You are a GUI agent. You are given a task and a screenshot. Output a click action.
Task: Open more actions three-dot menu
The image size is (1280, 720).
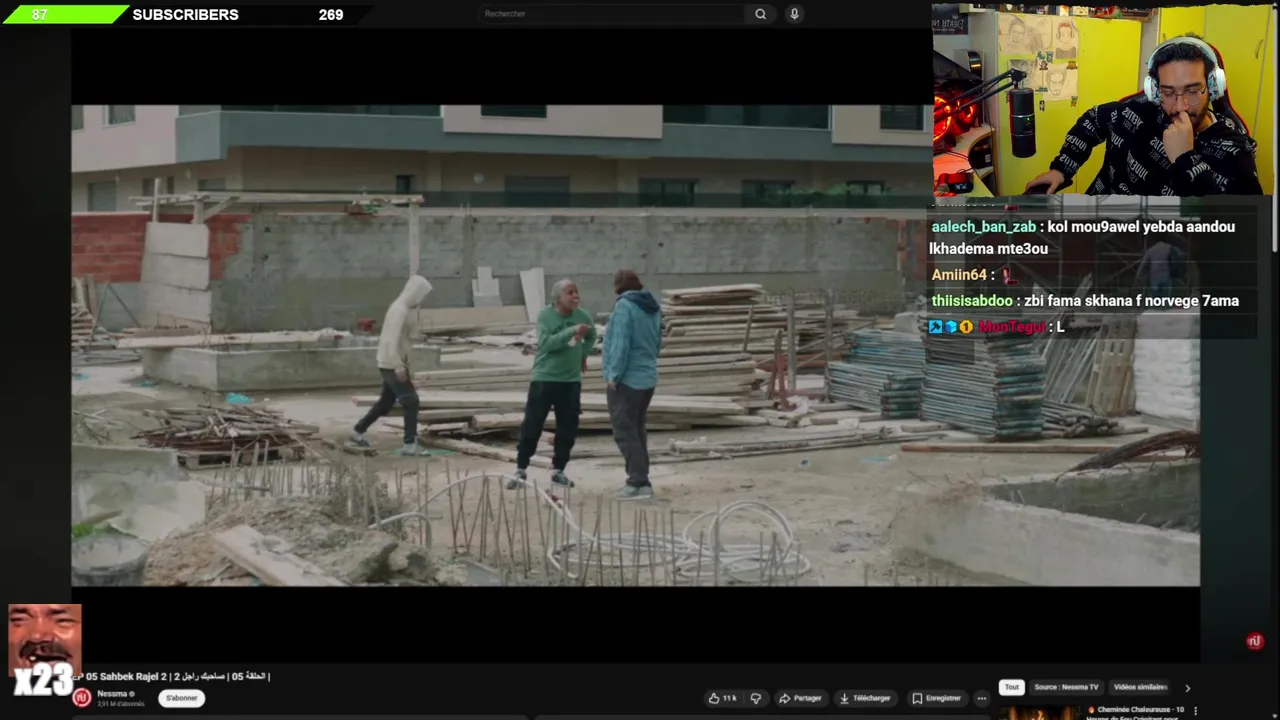pos(982,698)
